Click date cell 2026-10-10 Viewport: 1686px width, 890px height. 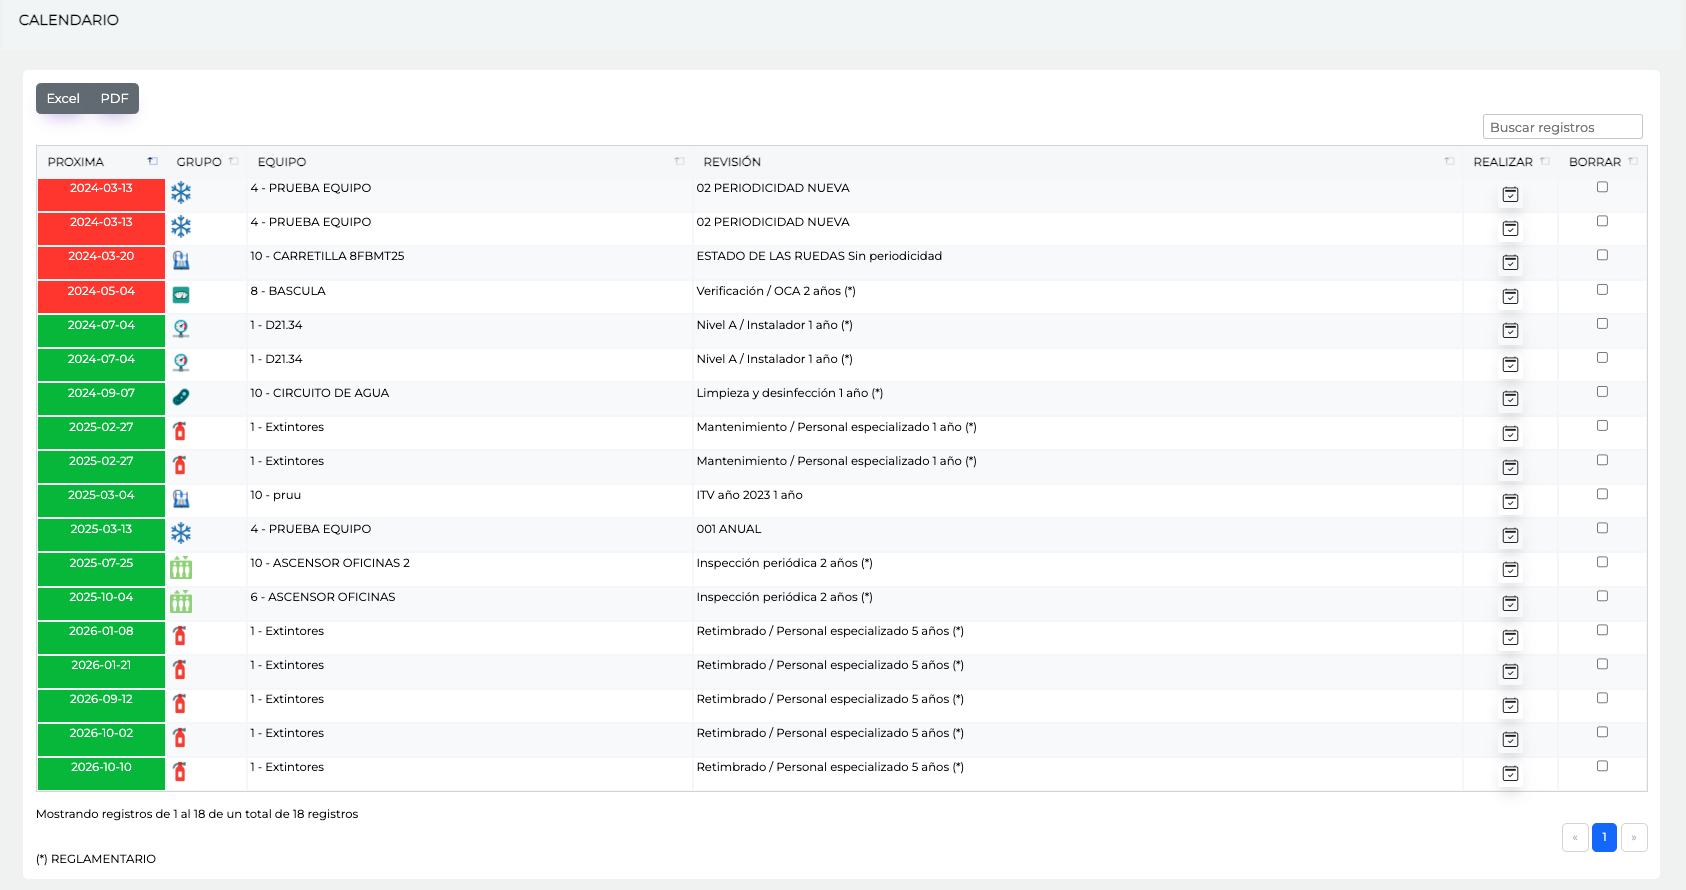click(x=101, y=774)
